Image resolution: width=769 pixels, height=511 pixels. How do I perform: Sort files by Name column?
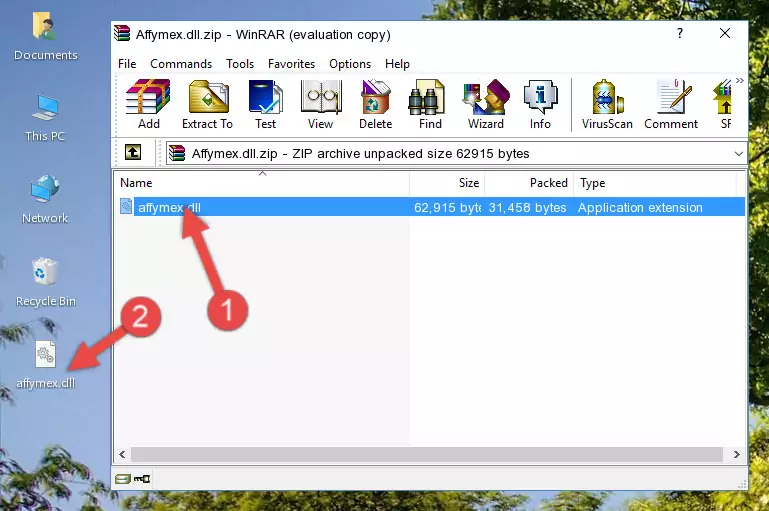click(262, 183)
